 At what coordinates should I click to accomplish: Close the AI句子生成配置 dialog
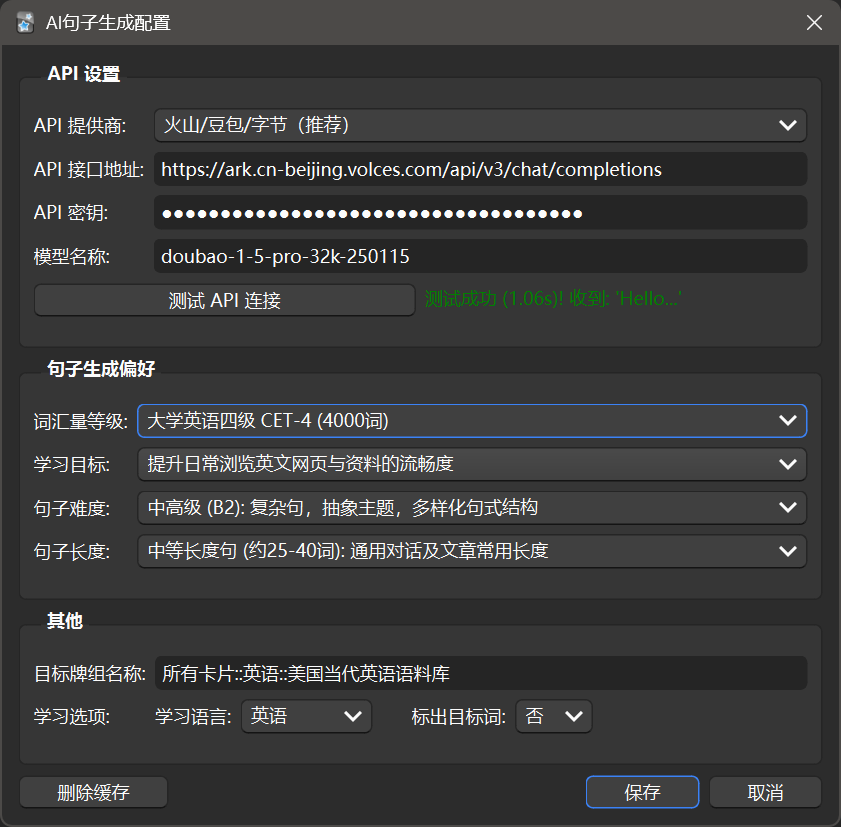click(x=814, y=22)
